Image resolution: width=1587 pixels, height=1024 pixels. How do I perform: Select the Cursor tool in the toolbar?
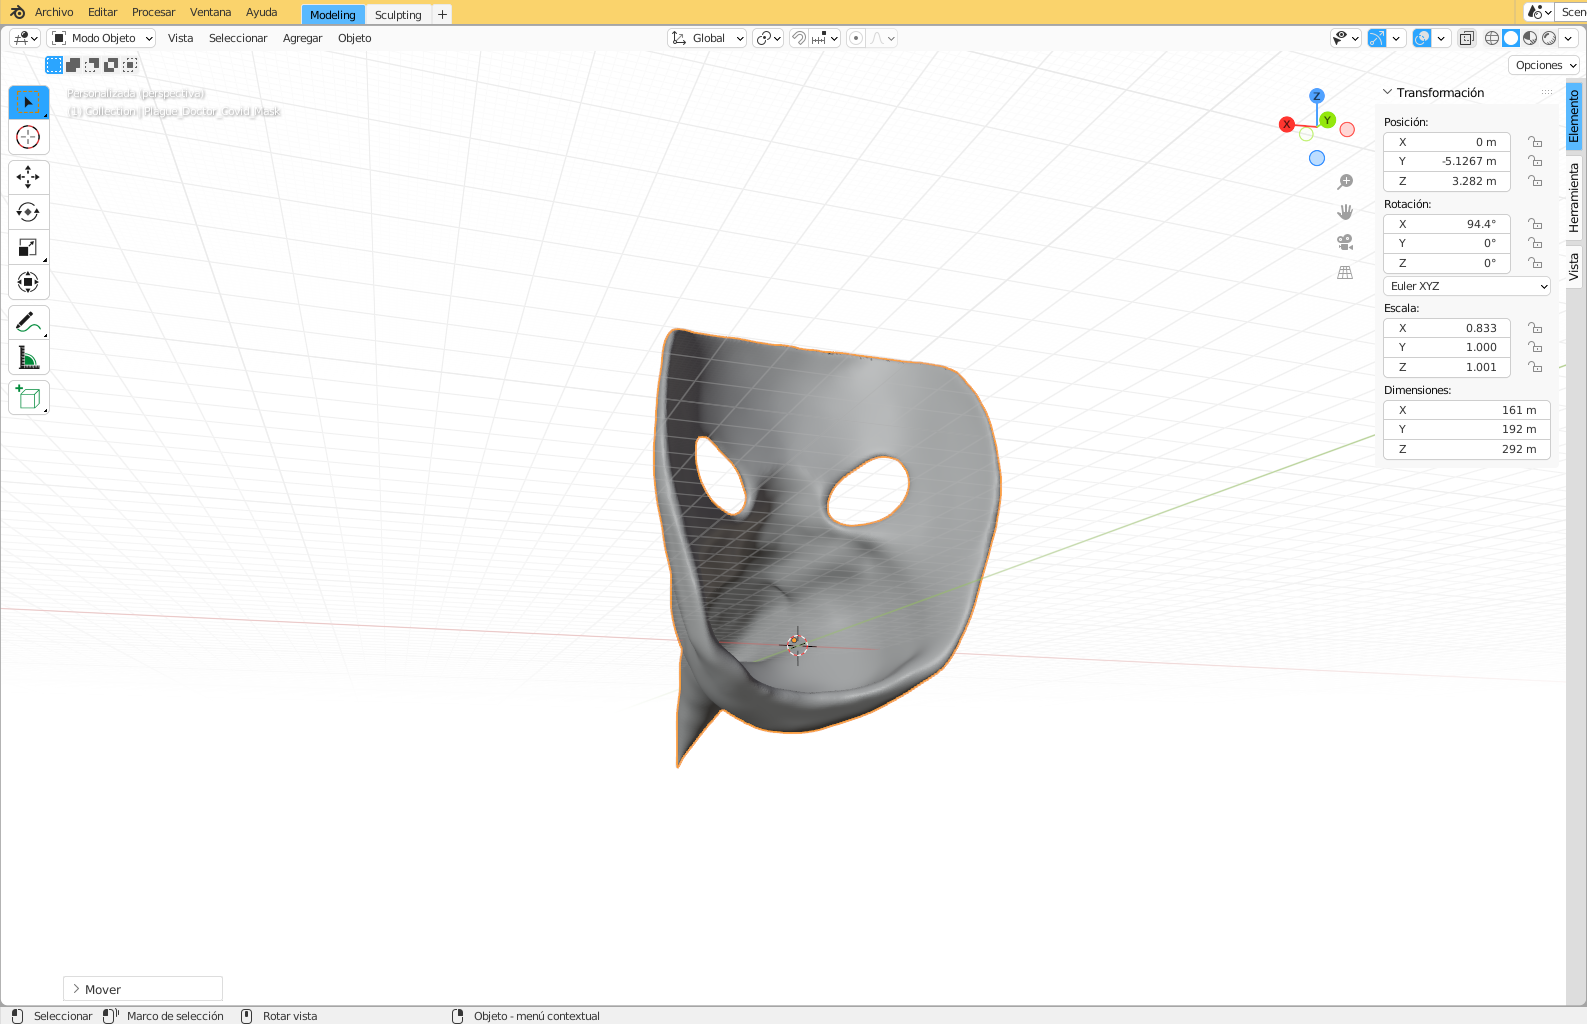[28, 138]
